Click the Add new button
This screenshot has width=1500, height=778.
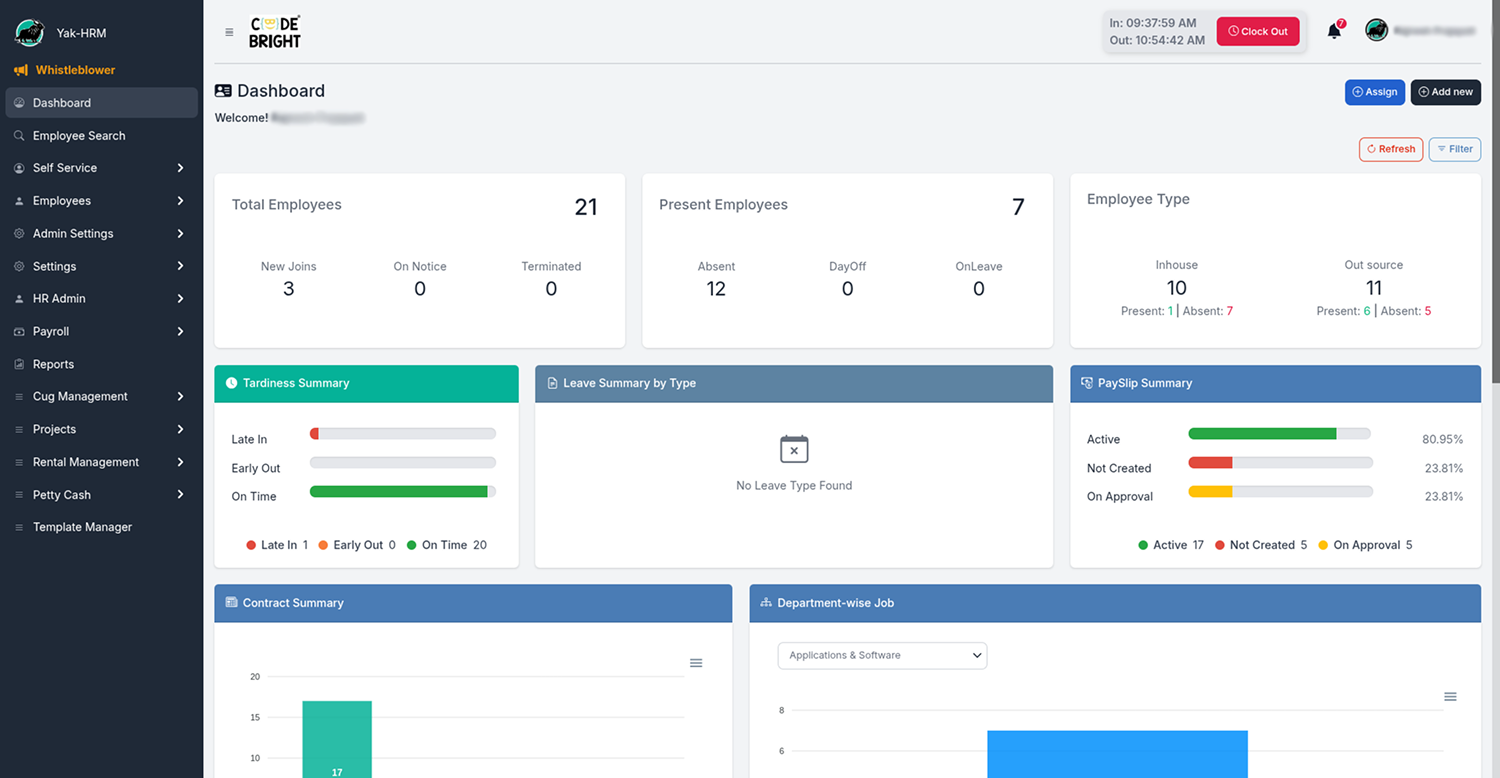coord(1445,92)
